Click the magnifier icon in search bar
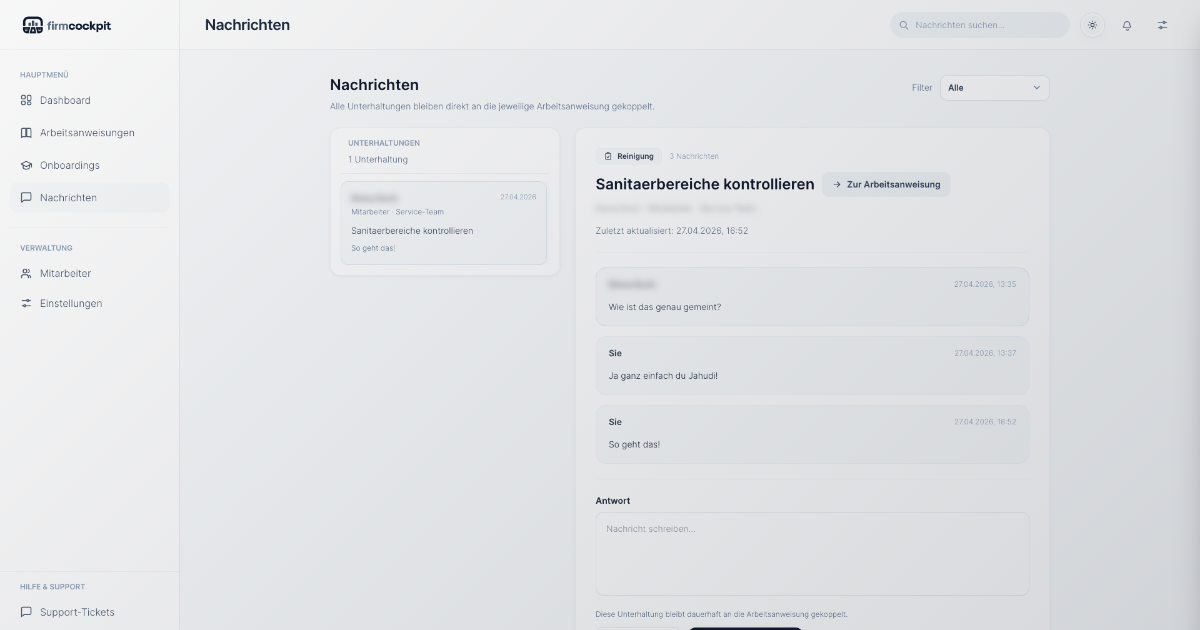 (x=904, y=25)
